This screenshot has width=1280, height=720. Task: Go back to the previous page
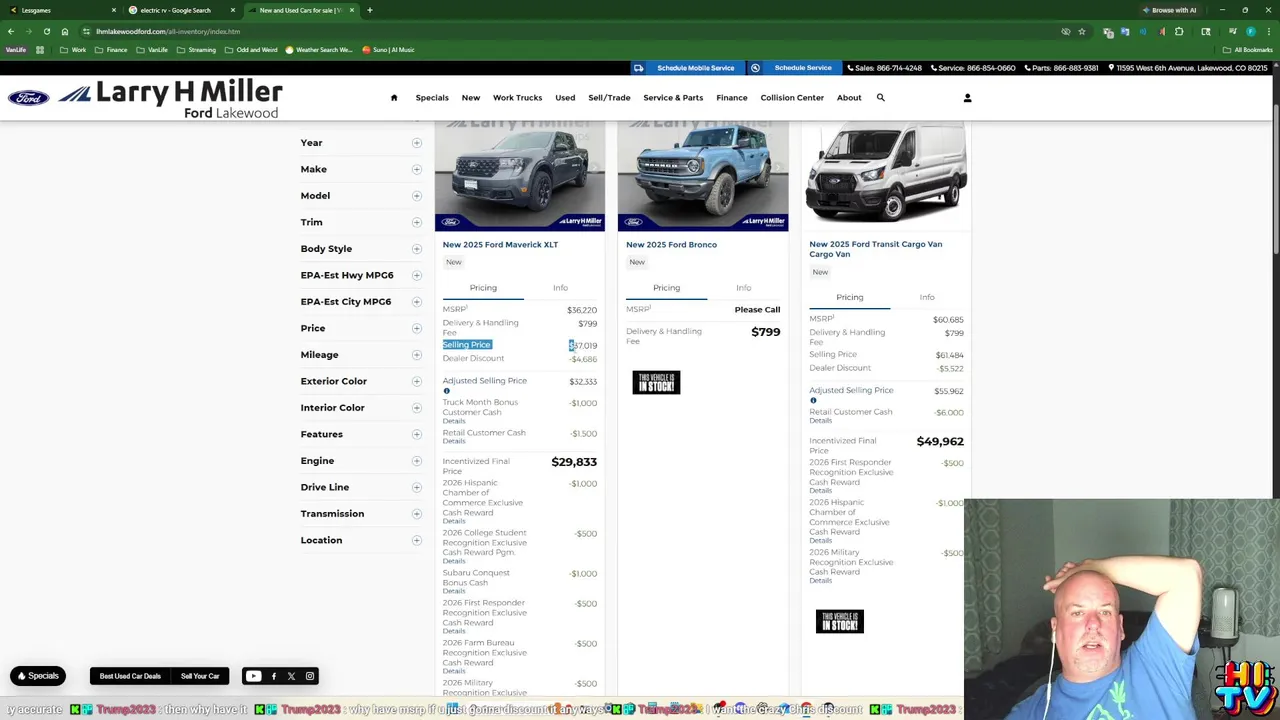pyautogui.click(x=11, y=31)
